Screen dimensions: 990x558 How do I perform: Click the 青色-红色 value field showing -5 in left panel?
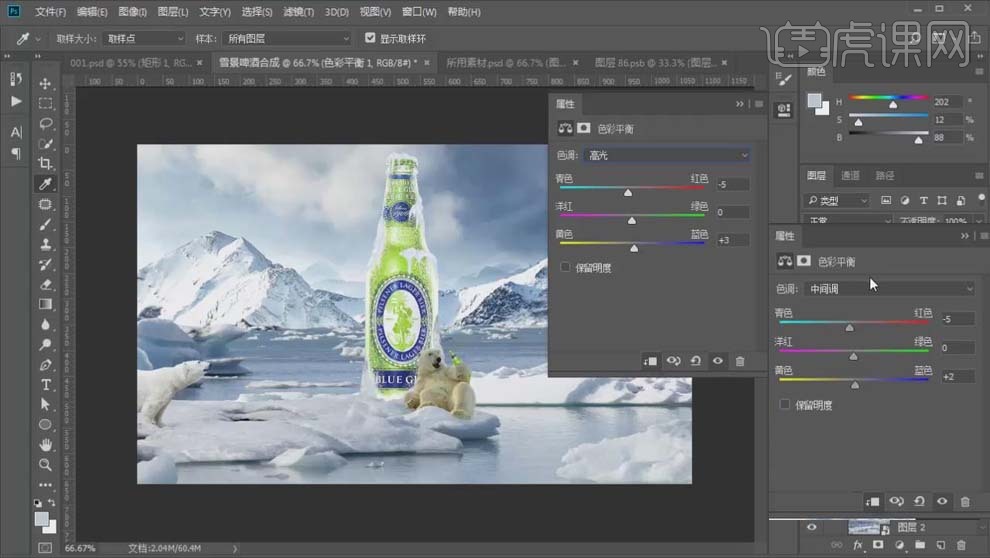[732, 185]
